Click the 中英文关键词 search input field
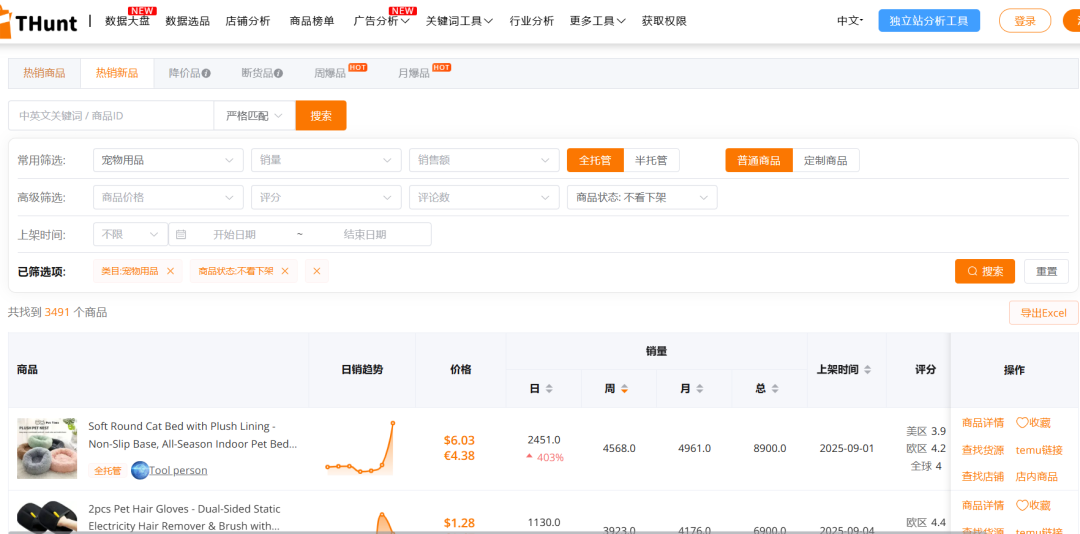Viewport: 1080px width, 534px height. [x=110, y=116]
